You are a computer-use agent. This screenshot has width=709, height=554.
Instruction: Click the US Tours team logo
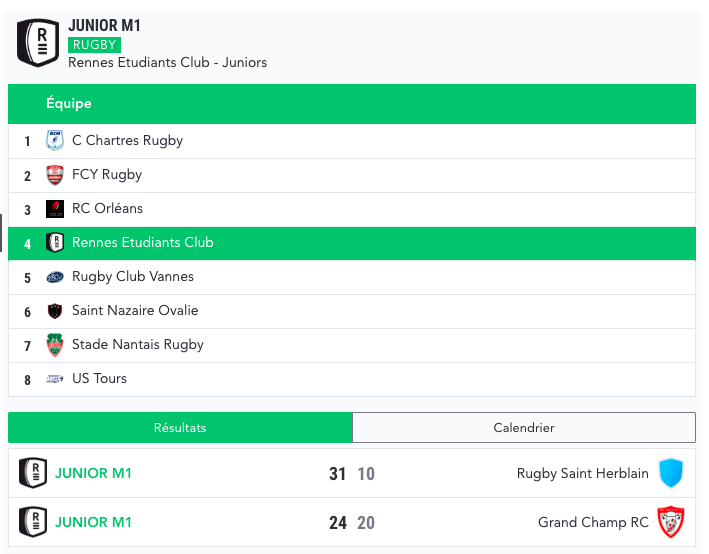pos(55,379)
